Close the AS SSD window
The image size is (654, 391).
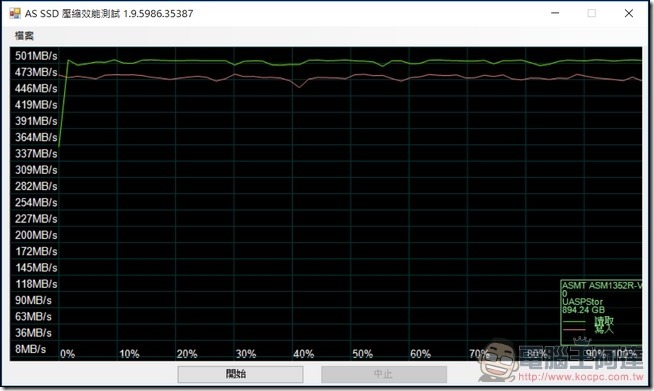tap(629, 13)
